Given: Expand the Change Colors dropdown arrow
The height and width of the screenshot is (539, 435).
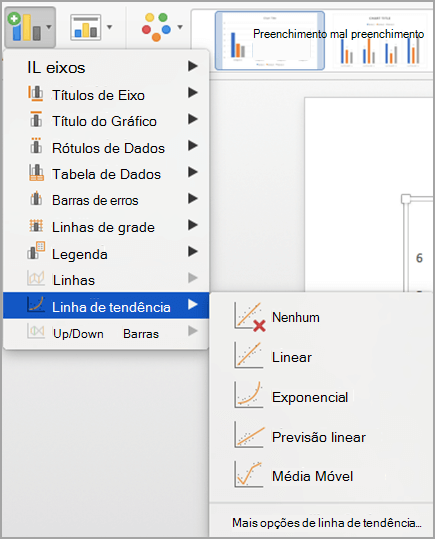Looking at the screenshot, I should 180,27.
